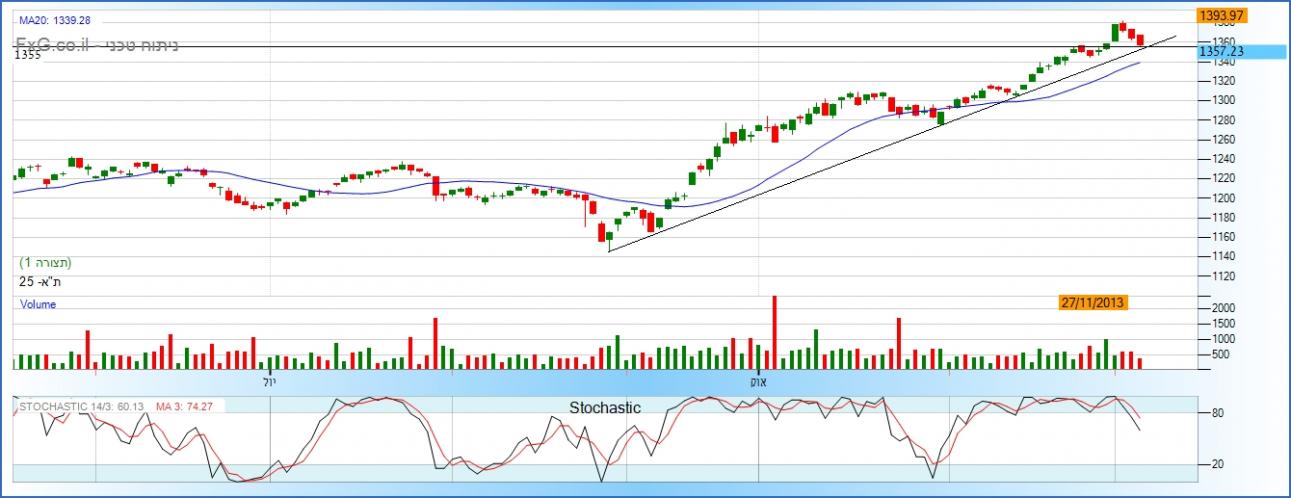Click the יול month marker on time axis
Screen dimensions: 1291x498
(269, 382)
